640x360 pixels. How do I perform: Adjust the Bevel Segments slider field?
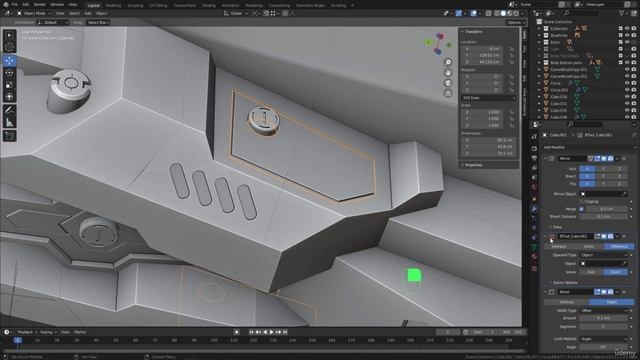[604, 327]
